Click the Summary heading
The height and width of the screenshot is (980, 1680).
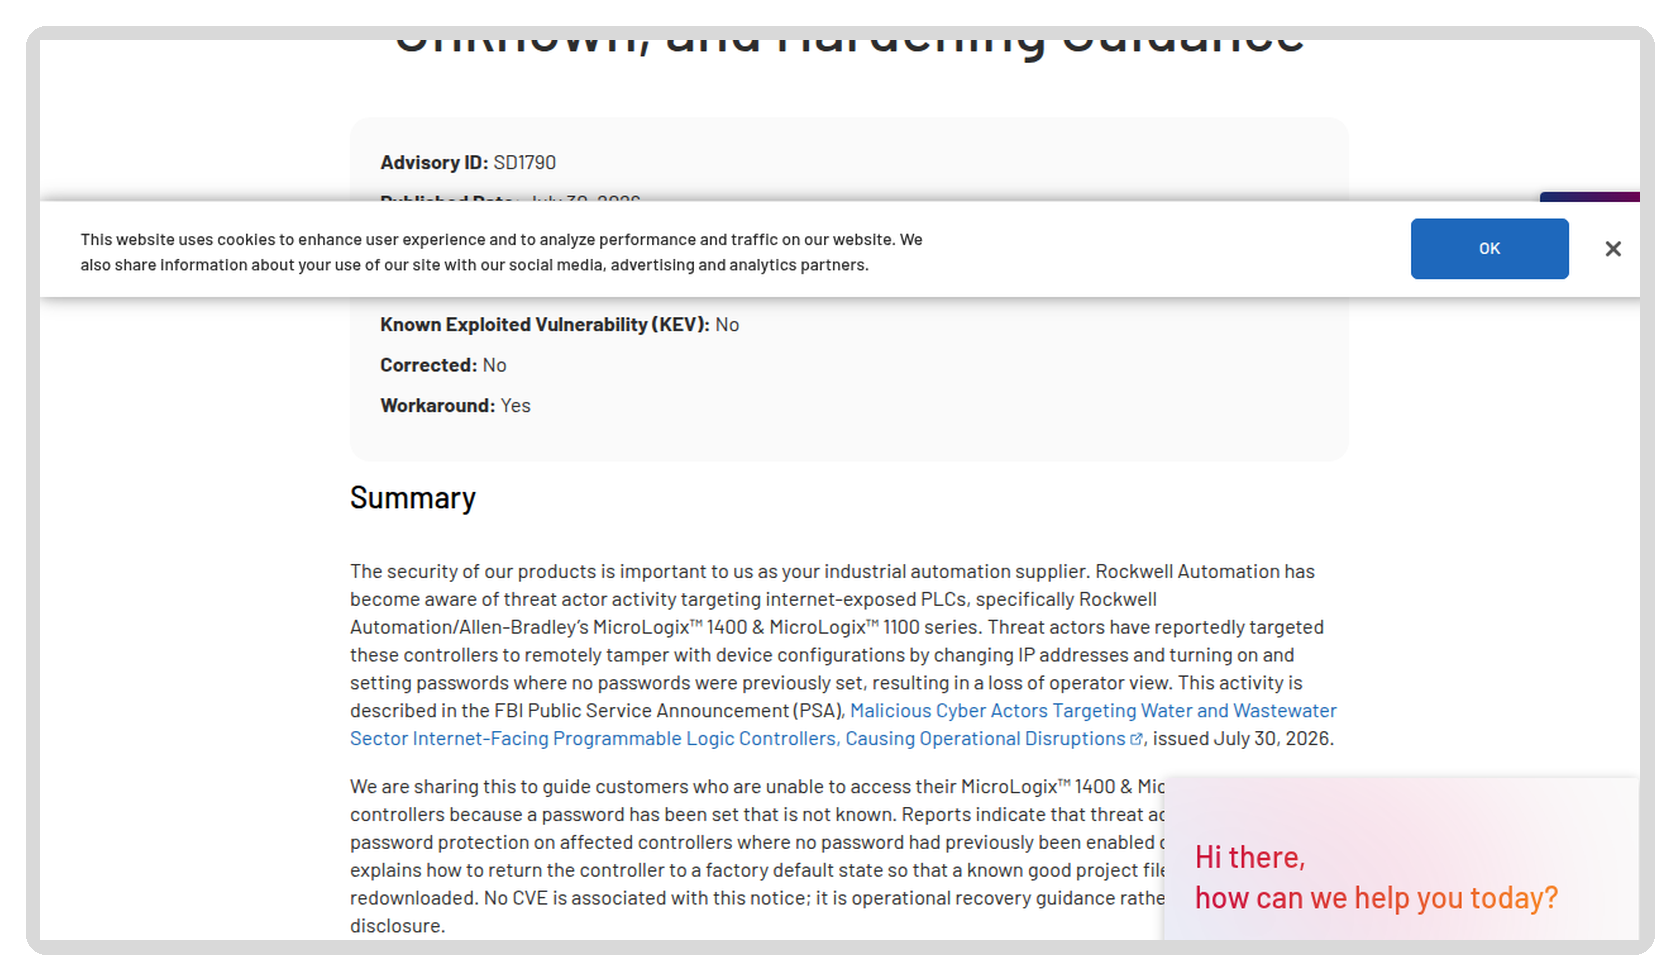(x=413, y=498)
